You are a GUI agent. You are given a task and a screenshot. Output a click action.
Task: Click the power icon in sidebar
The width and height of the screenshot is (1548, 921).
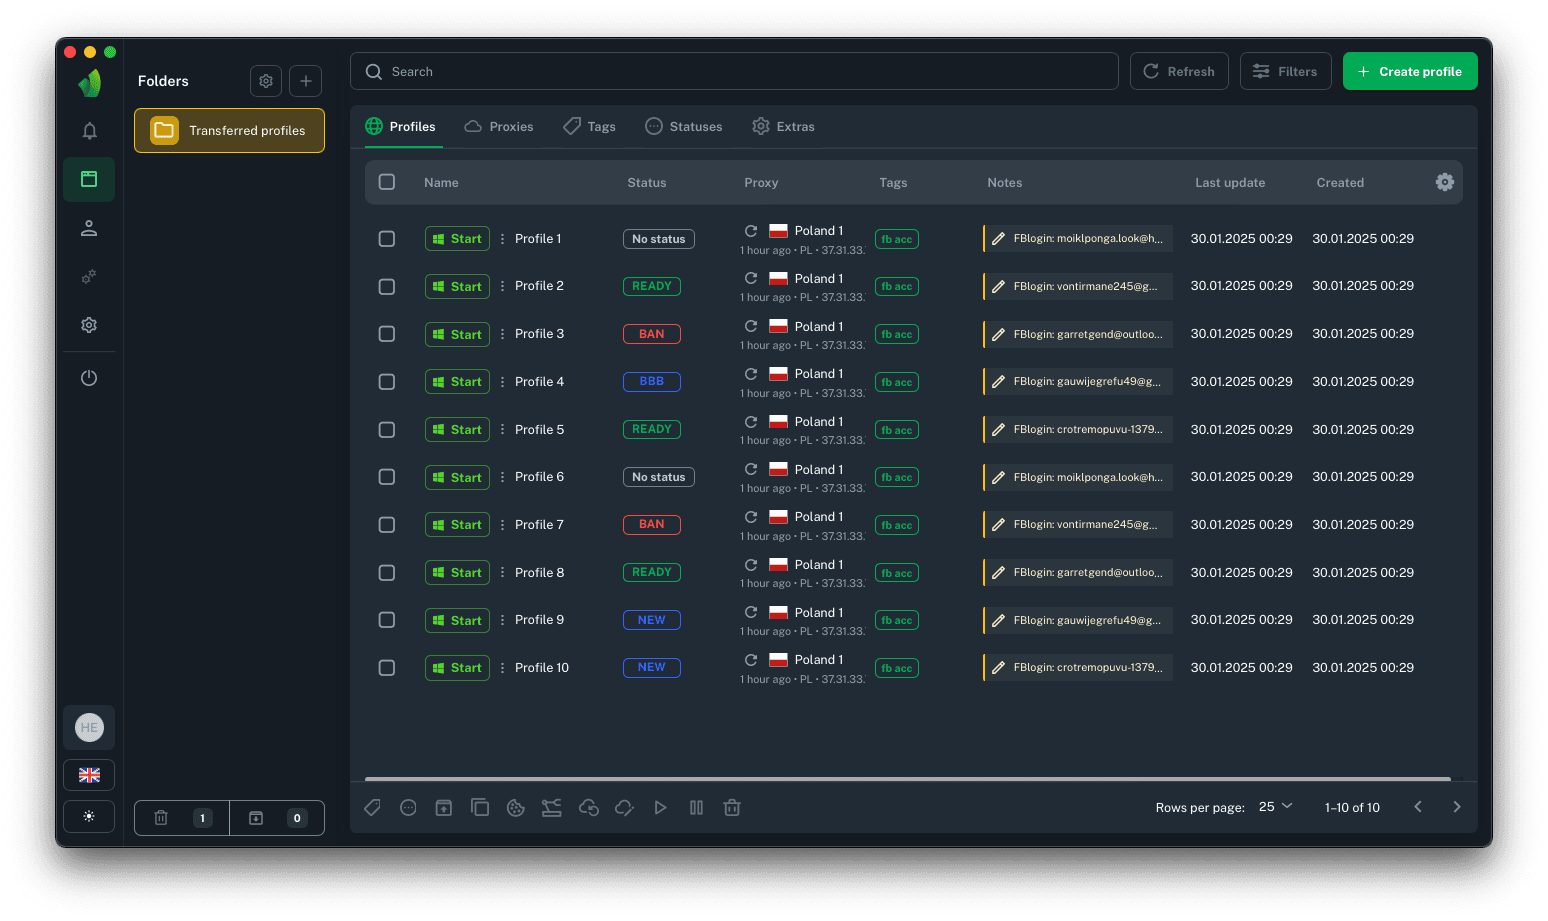click(x=89, y=378)
